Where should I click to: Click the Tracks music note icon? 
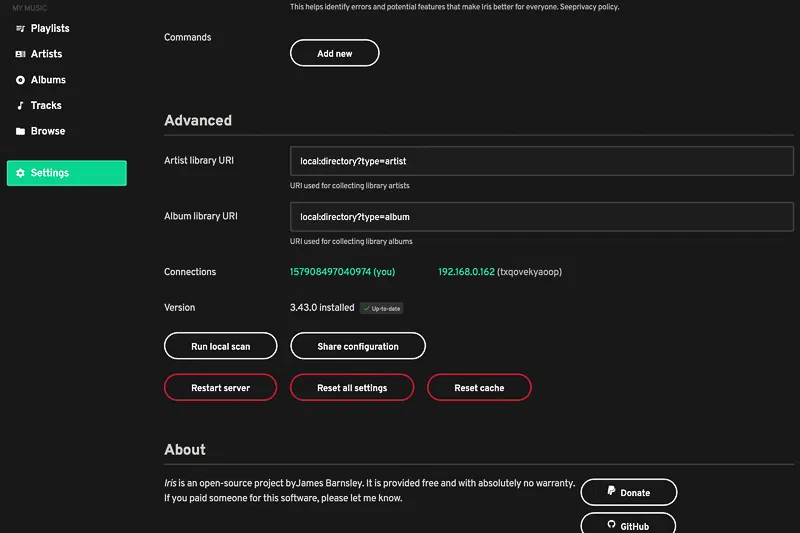pyautogui.click(x=20, y=106)
